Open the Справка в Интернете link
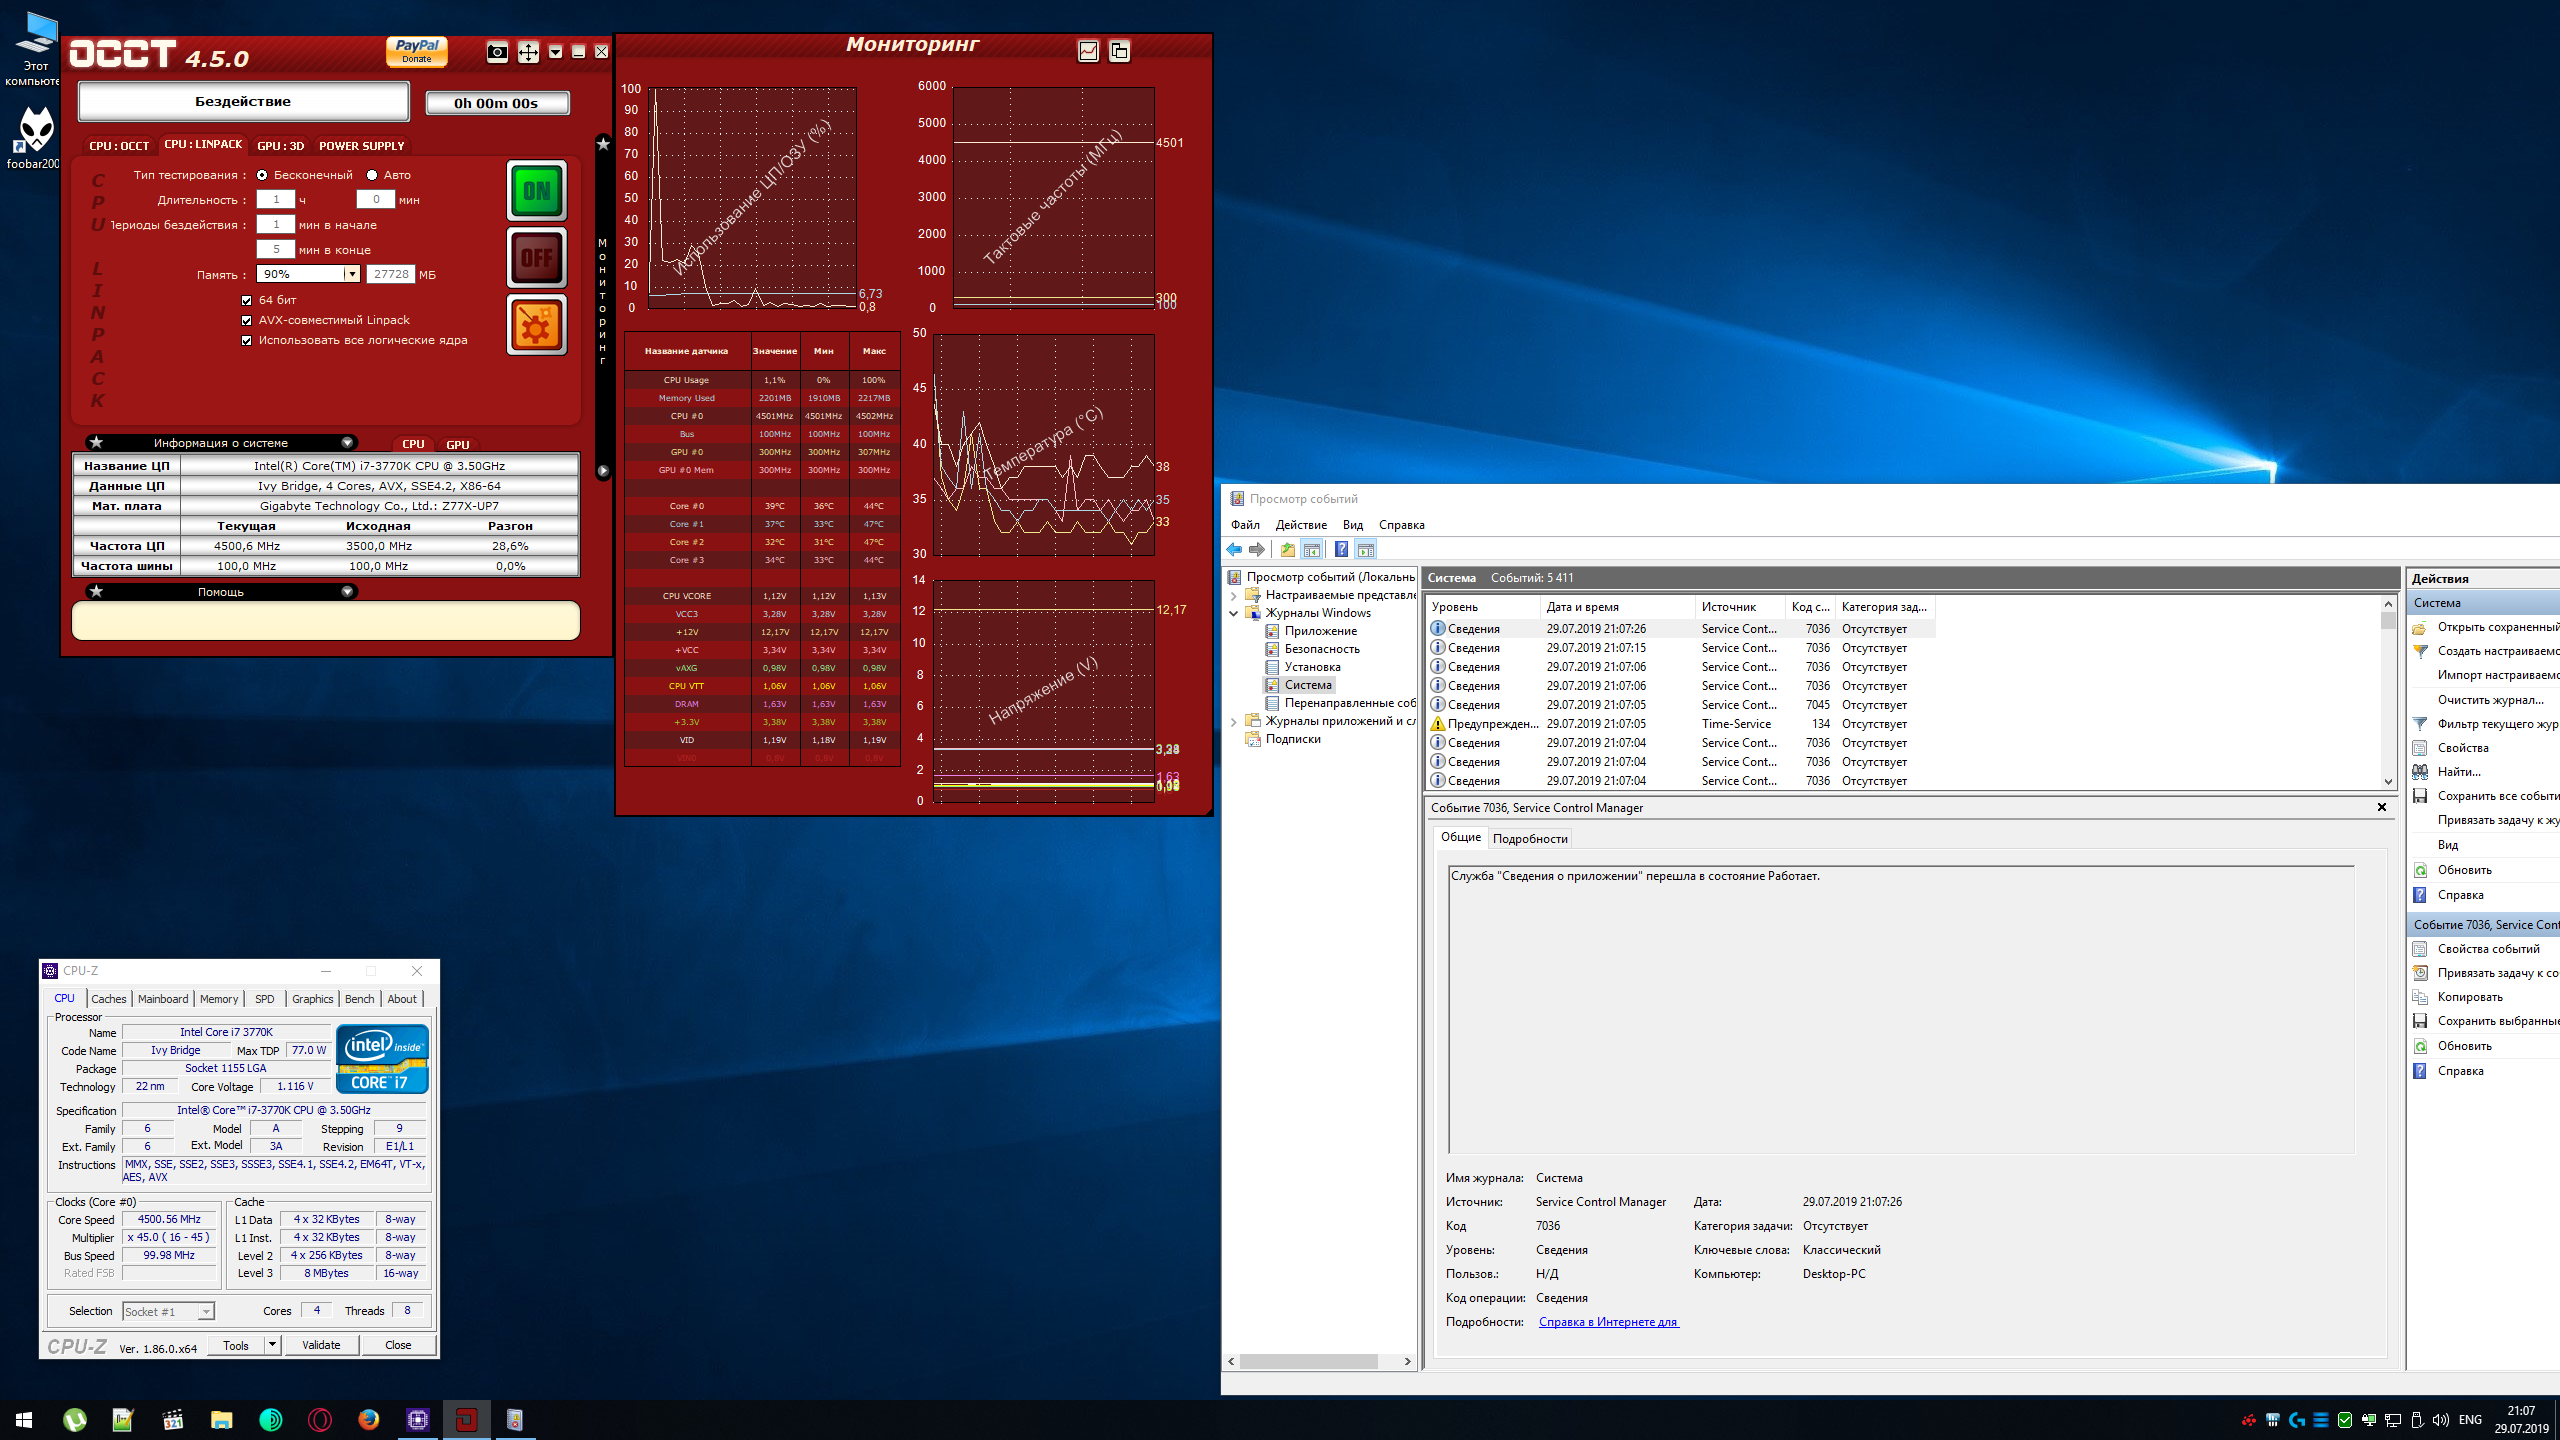Viewport: 2560px width, 1440px height. [x=1608, y=1322]
